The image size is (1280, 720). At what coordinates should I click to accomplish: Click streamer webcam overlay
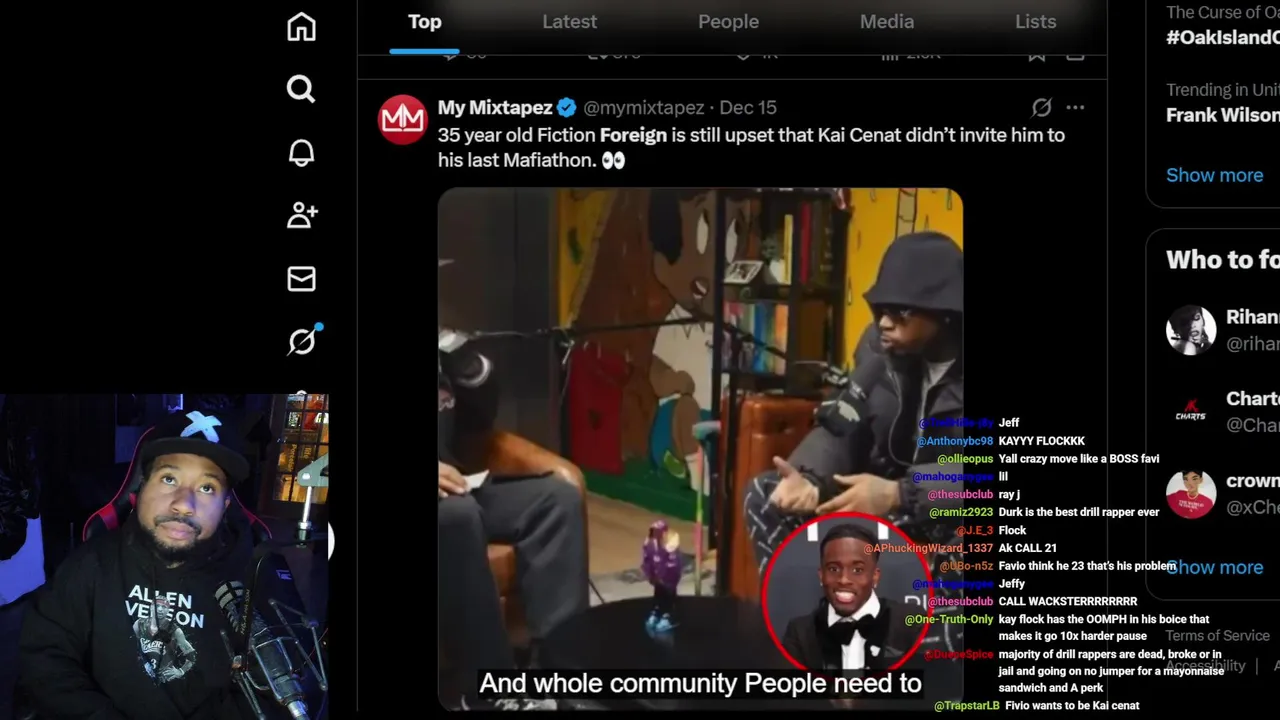[164, 556]
